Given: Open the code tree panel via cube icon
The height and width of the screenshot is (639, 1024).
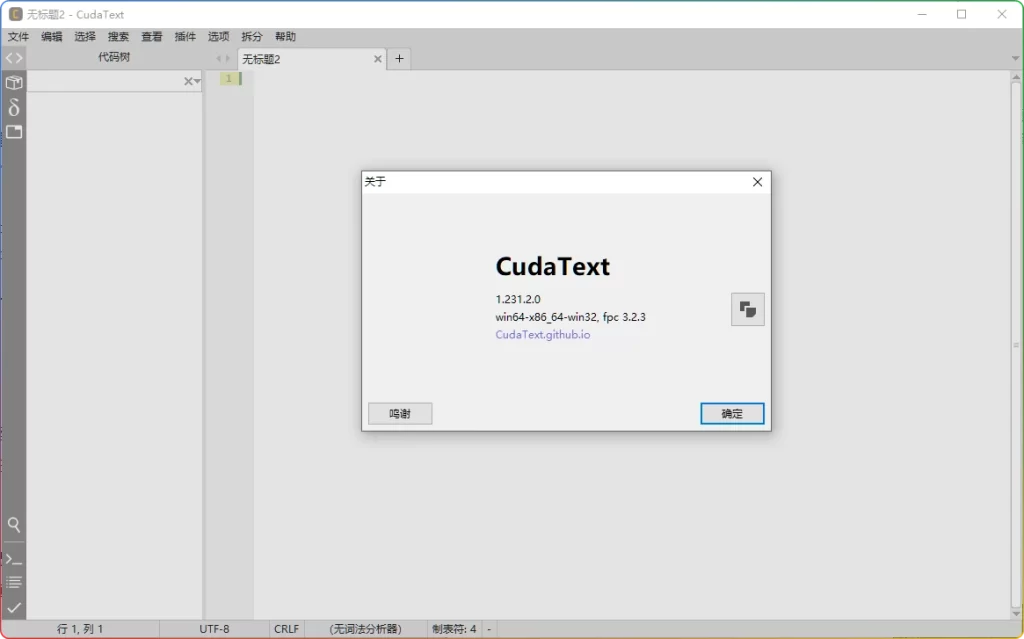Looking at the screenshot, I should [x=13, y=83].
